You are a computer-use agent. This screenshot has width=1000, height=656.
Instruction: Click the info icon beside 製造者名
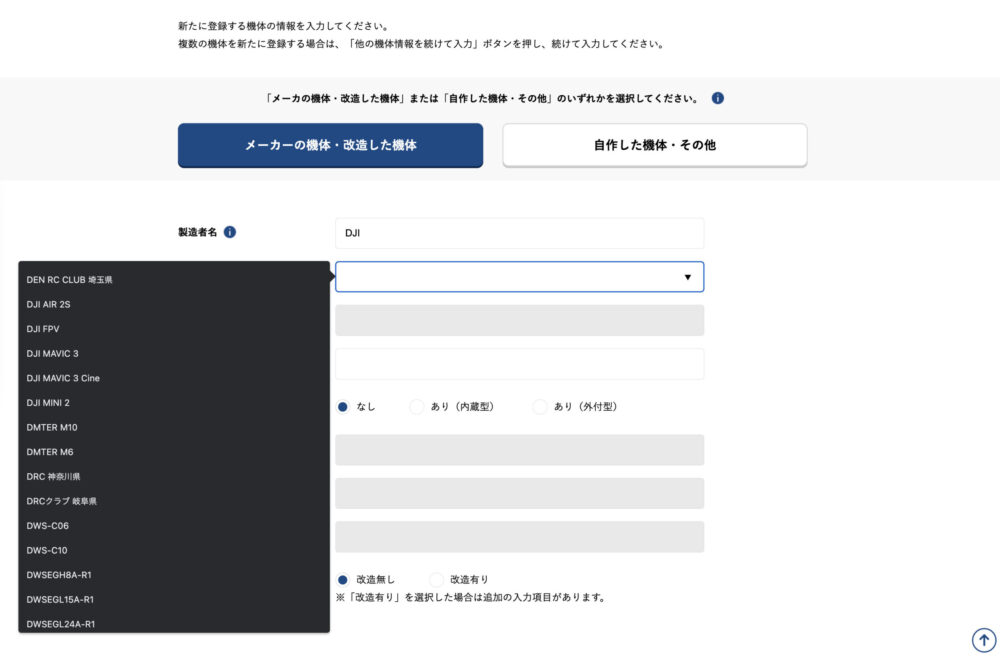click(x=230, y=232)
